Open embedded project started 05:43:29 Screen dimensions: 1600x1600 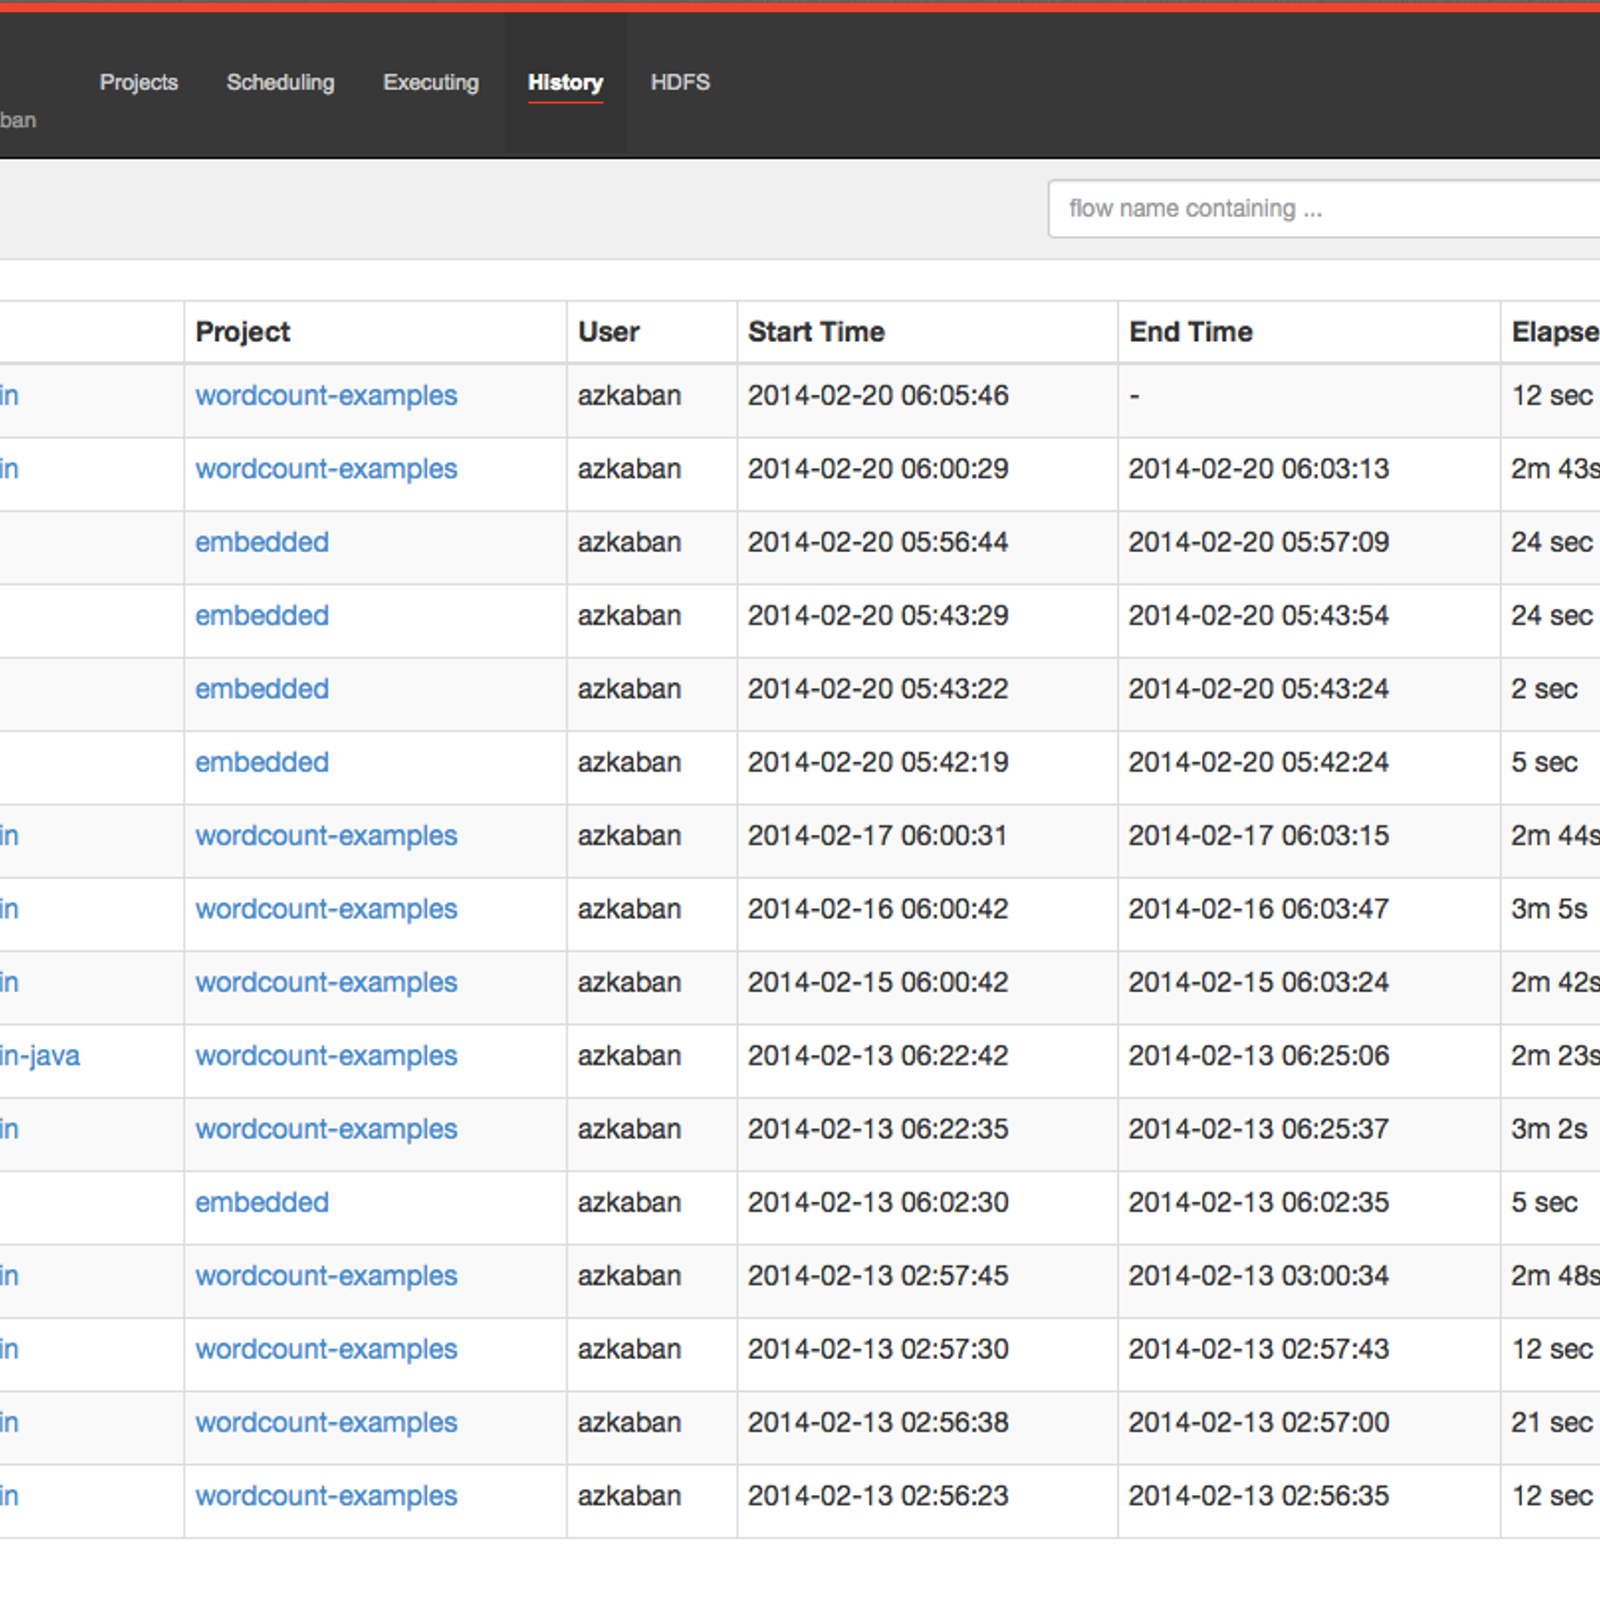[262, 615]
